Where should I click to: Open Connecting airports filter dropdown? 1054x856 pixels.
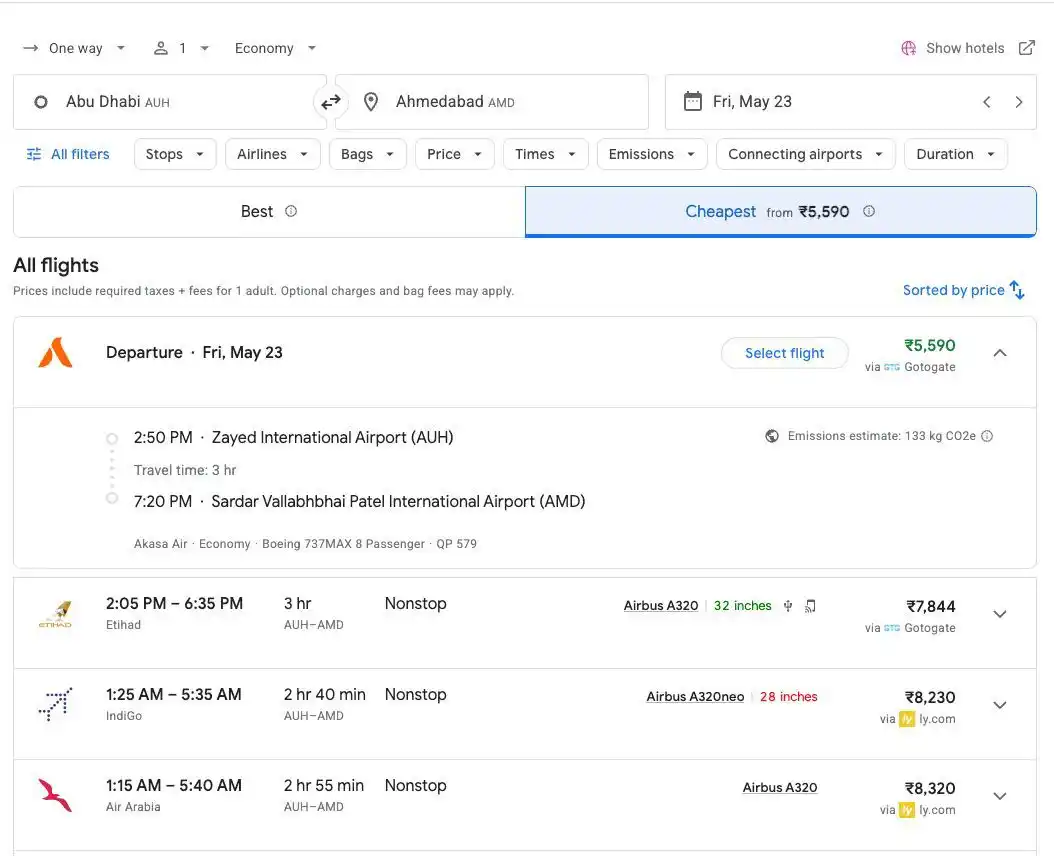click(805, 154)
